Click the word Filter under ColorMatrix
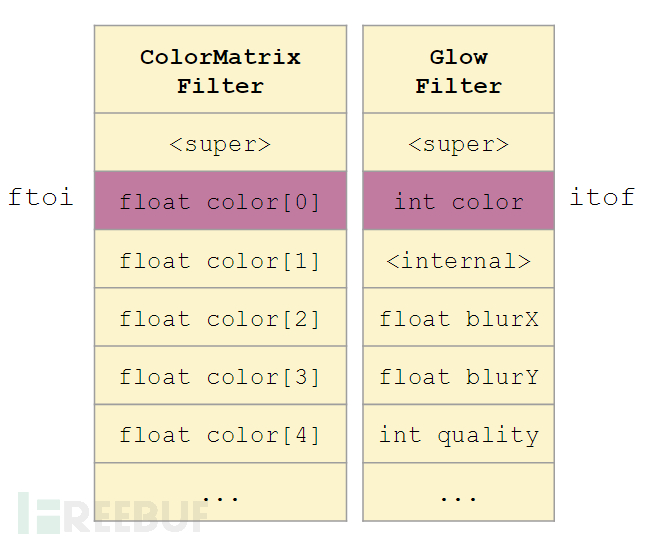 (x=220, y=86)
